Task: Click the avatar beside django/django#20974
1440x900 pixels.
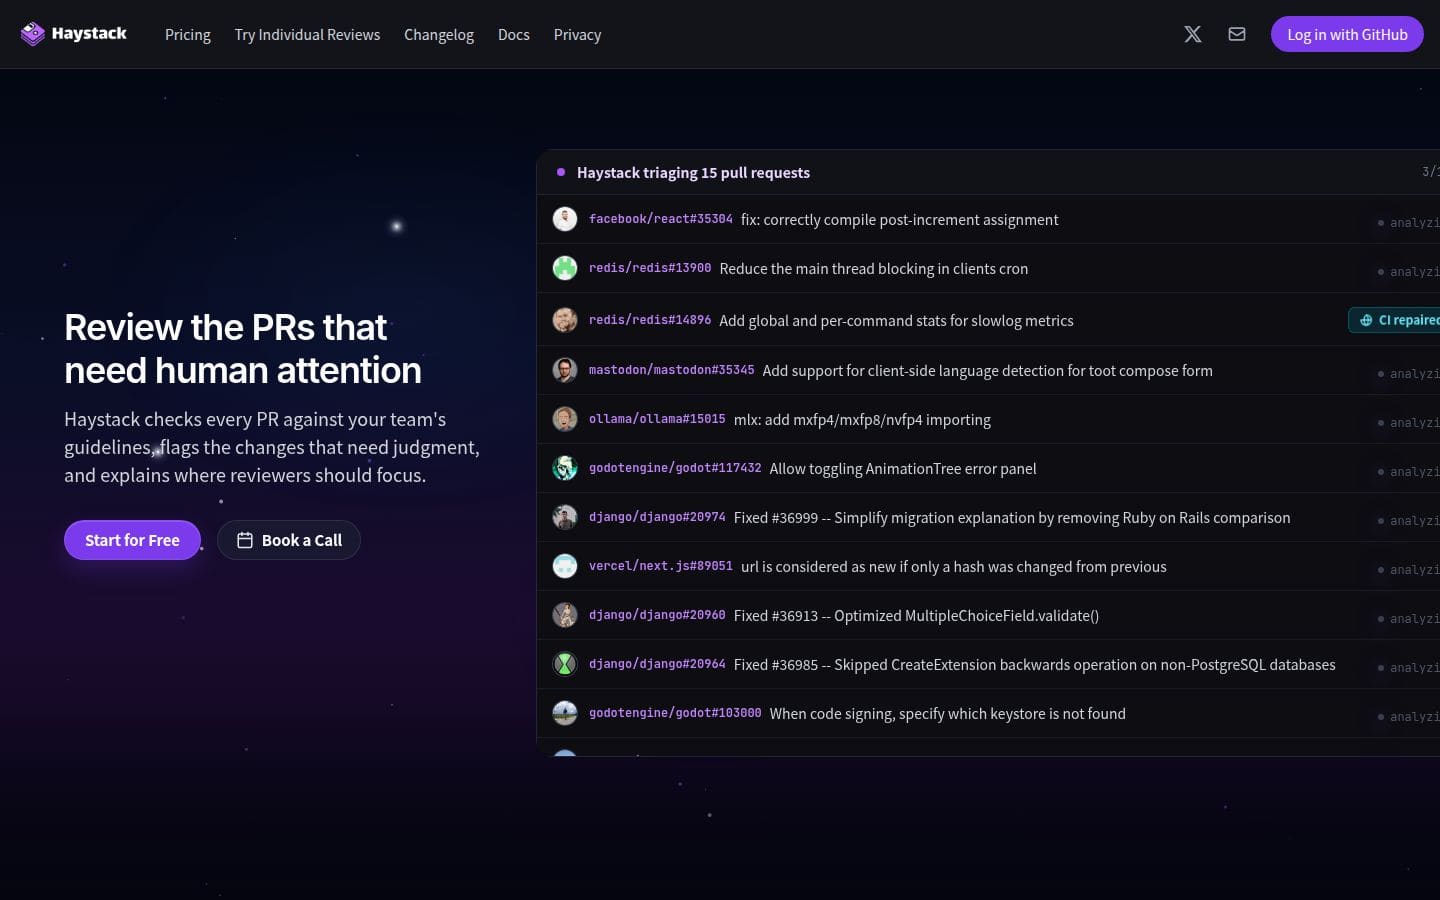Action: coord(565,517)
